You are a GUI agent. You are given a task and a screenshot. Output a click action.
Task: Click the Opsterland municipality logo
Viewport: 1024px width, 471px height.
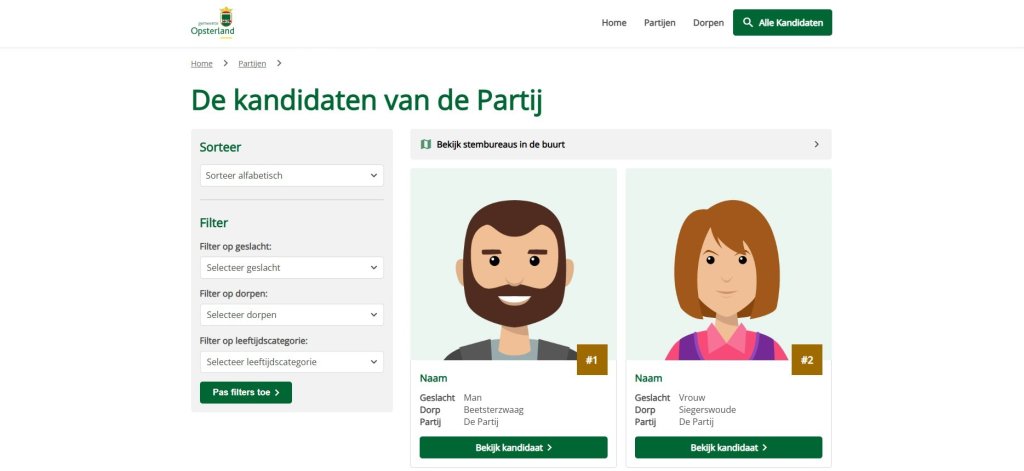pos(213,22)
